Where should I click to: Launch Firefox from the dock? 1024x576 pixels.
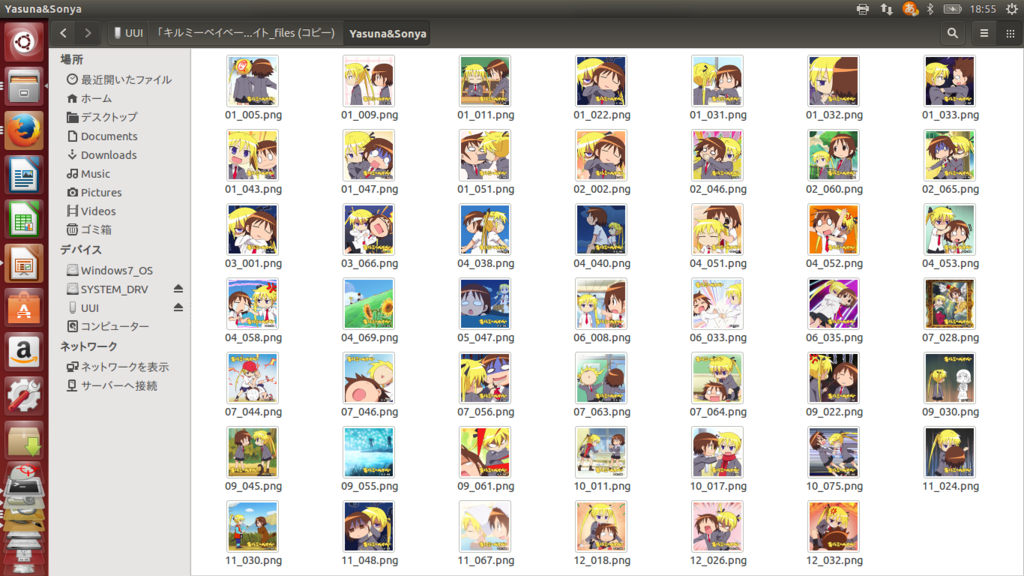(x=24, y=131)
